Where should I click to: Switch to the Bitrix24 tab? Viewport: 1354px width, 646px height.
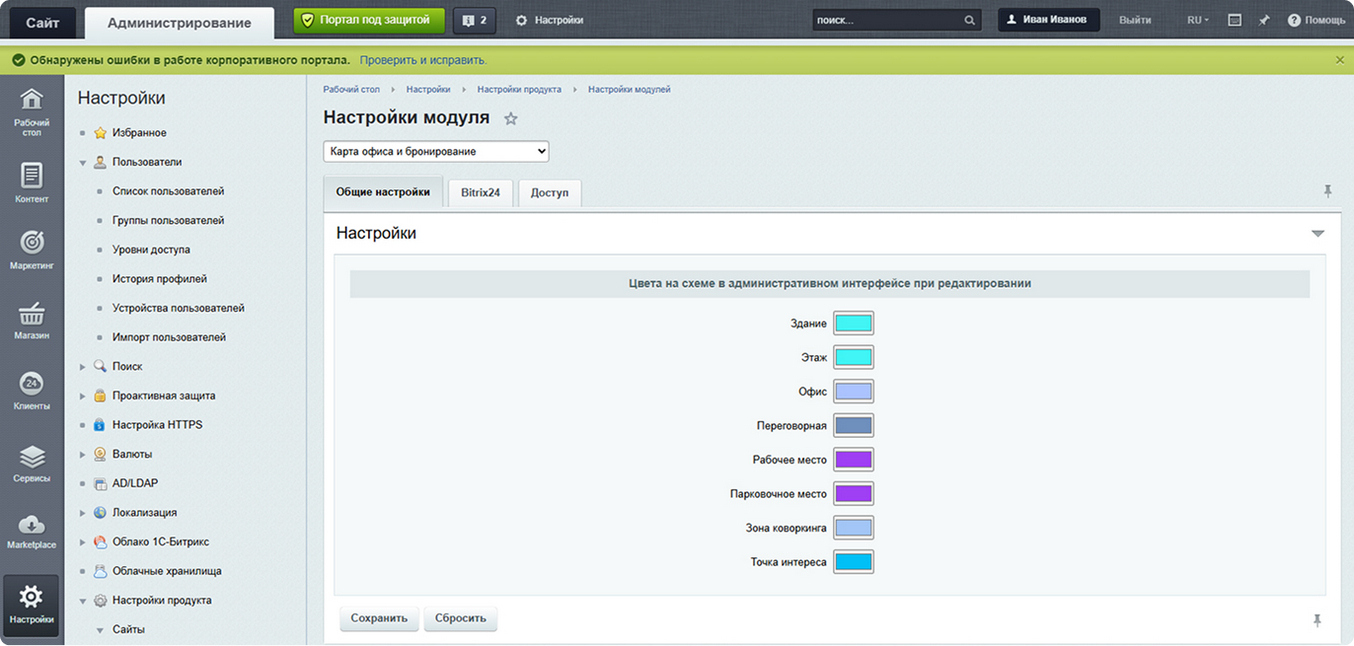tap(480, 193)
